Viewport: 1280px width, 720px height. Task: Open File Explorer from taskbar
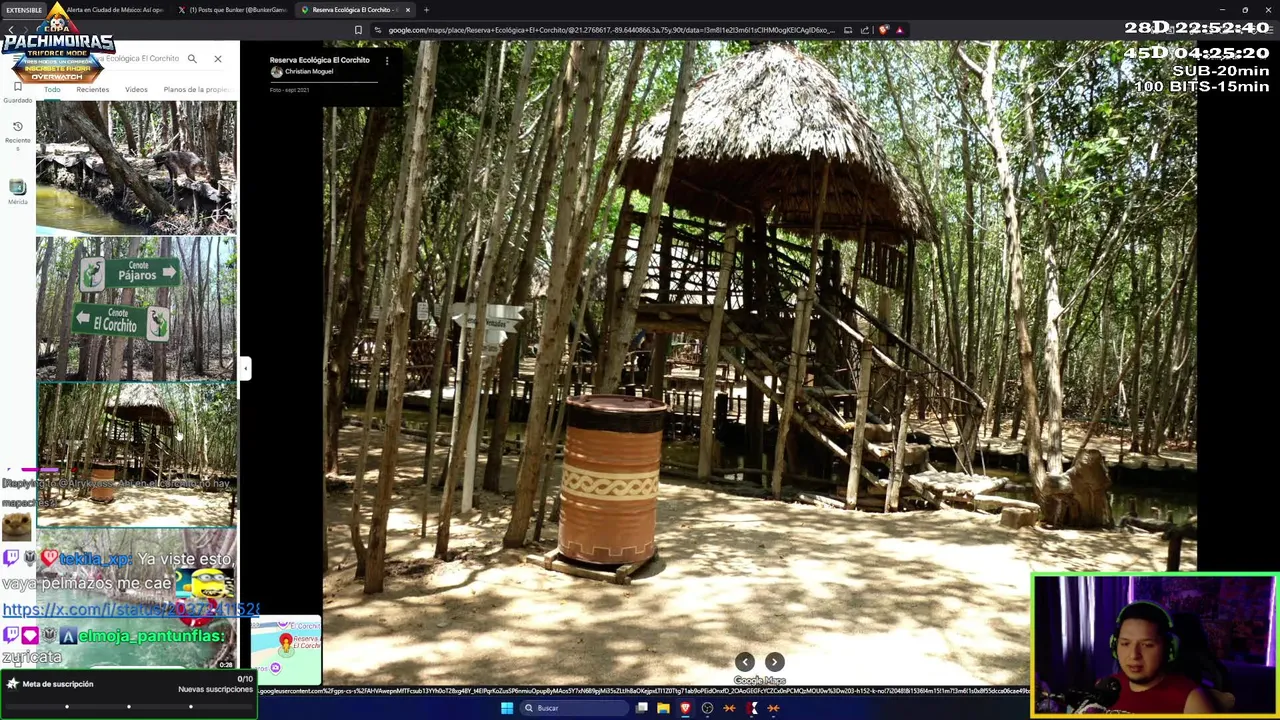pyautogui.click(x=663, y=708)
